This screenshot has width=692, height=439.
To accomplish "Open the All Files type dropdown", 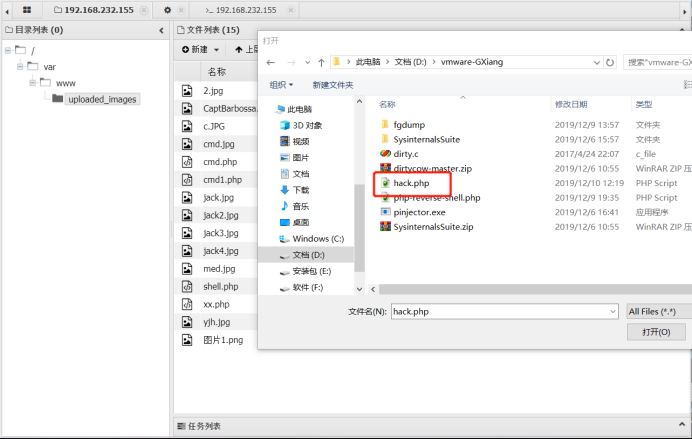I will (659, 311).
